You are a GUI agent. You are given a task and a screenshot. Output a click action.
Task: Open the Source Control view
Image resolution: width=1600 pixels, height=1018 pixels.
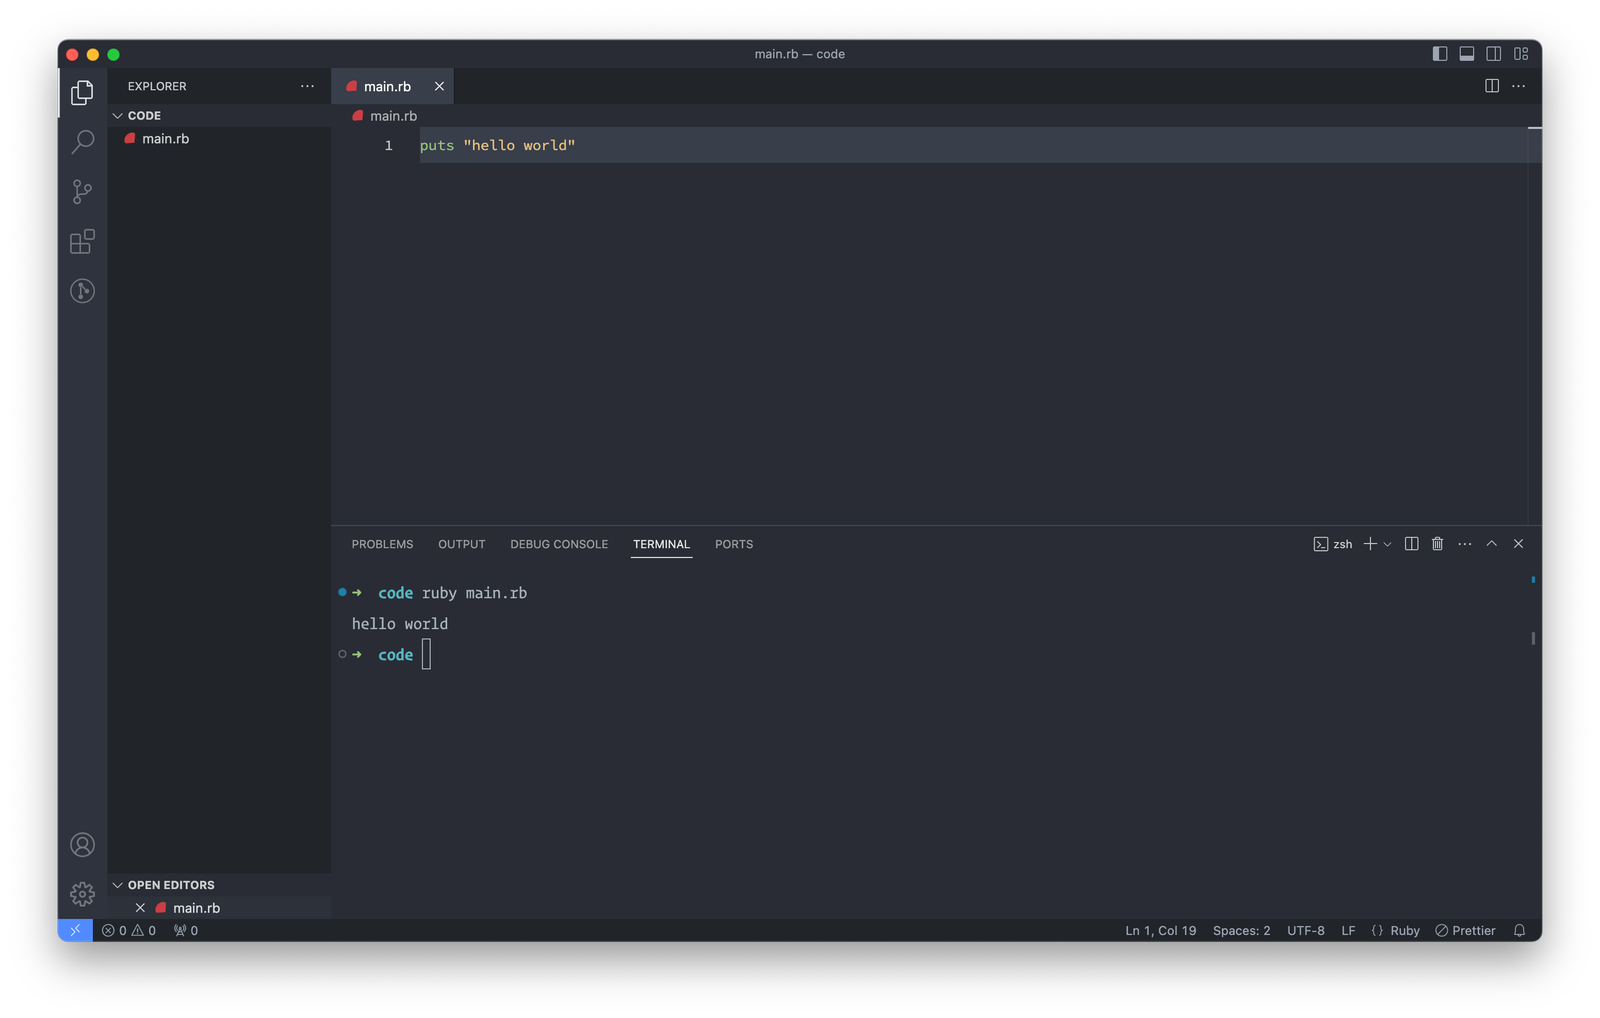click(x=82, y=192)
